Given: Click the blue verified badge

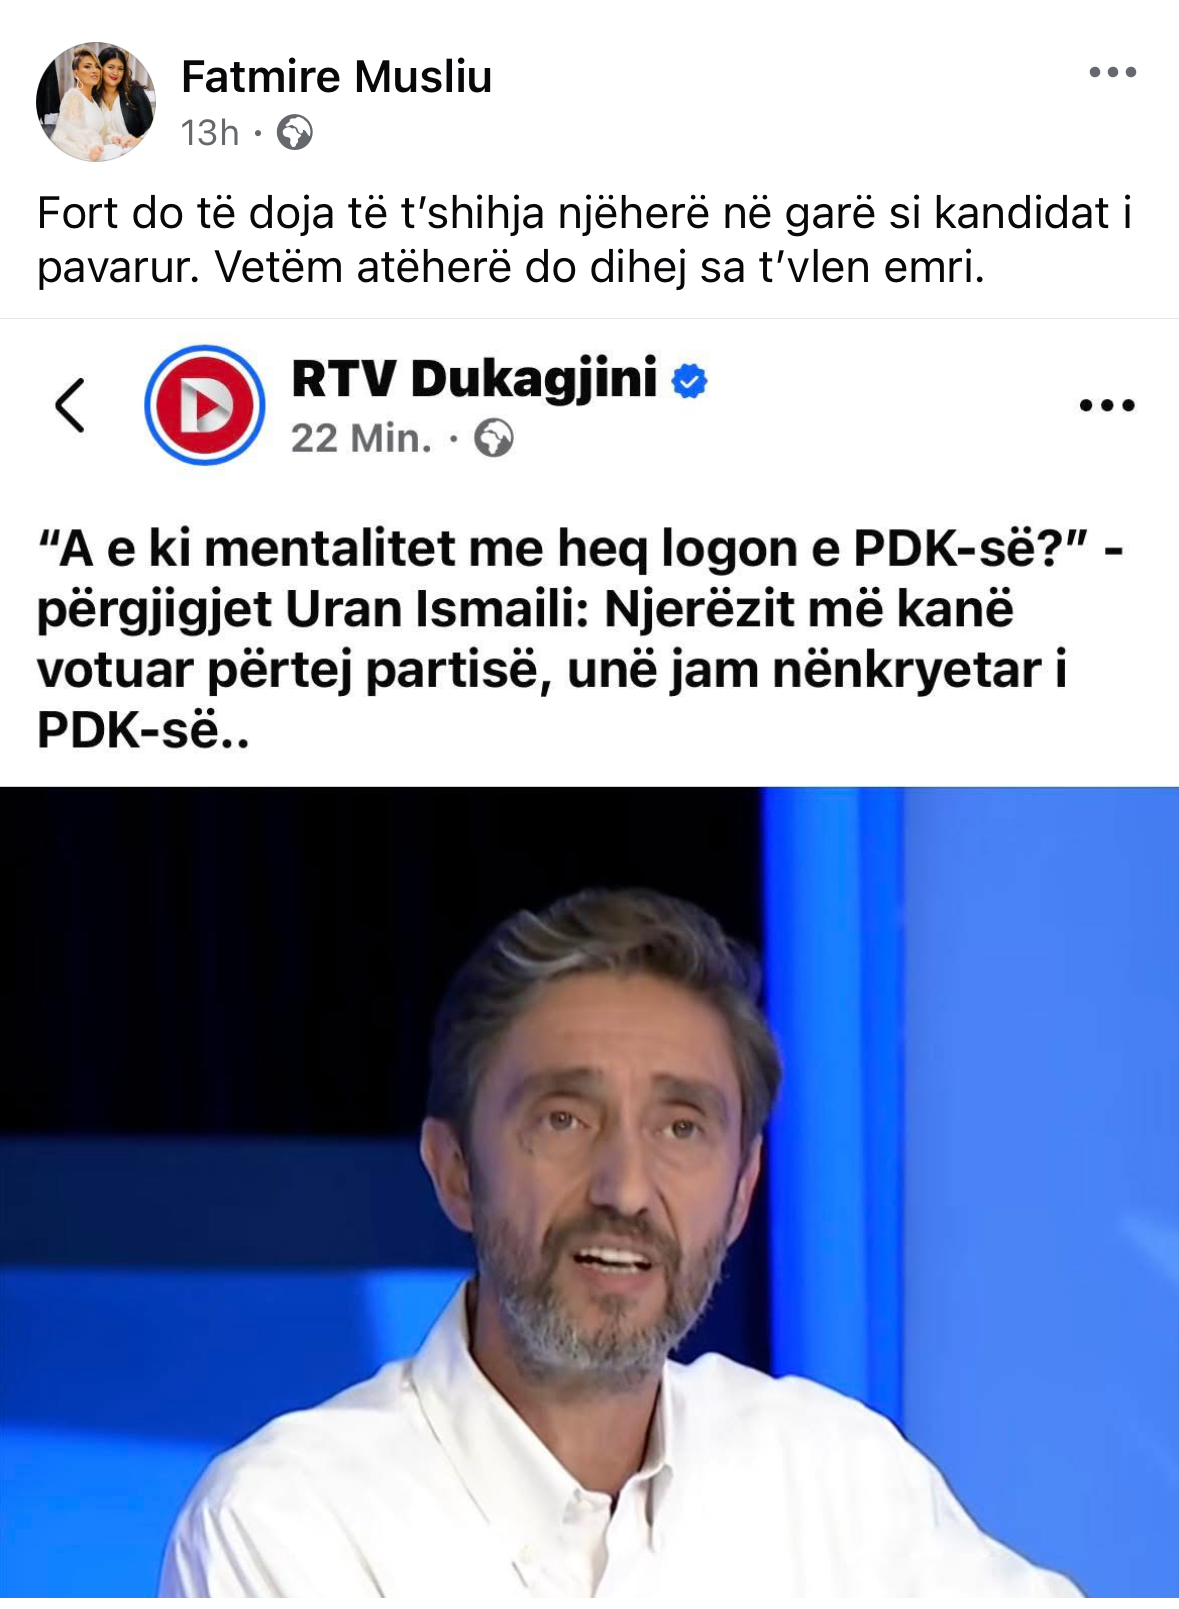Looking at the screenshot, I should coord(689,381).
